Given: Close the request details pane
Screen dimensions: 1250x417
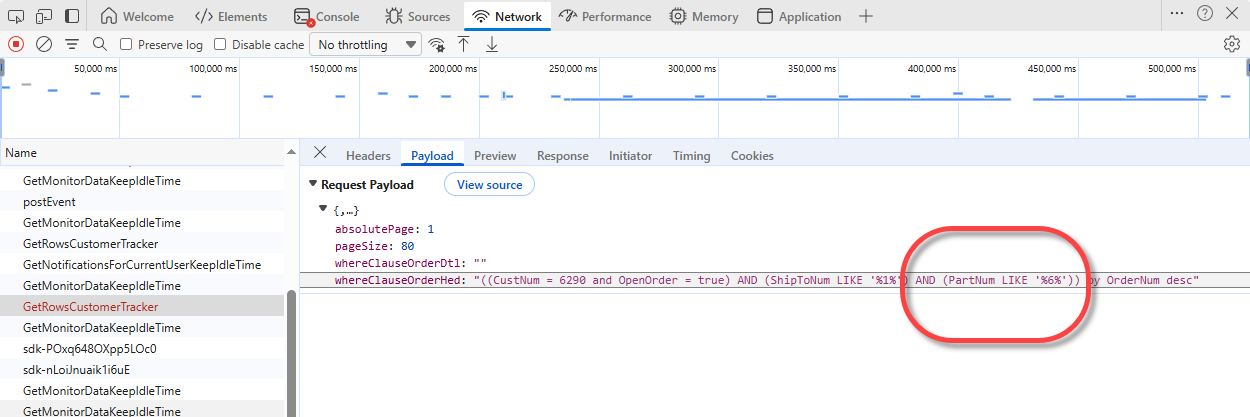Looking at the screenshot, I should click(320, 153).
